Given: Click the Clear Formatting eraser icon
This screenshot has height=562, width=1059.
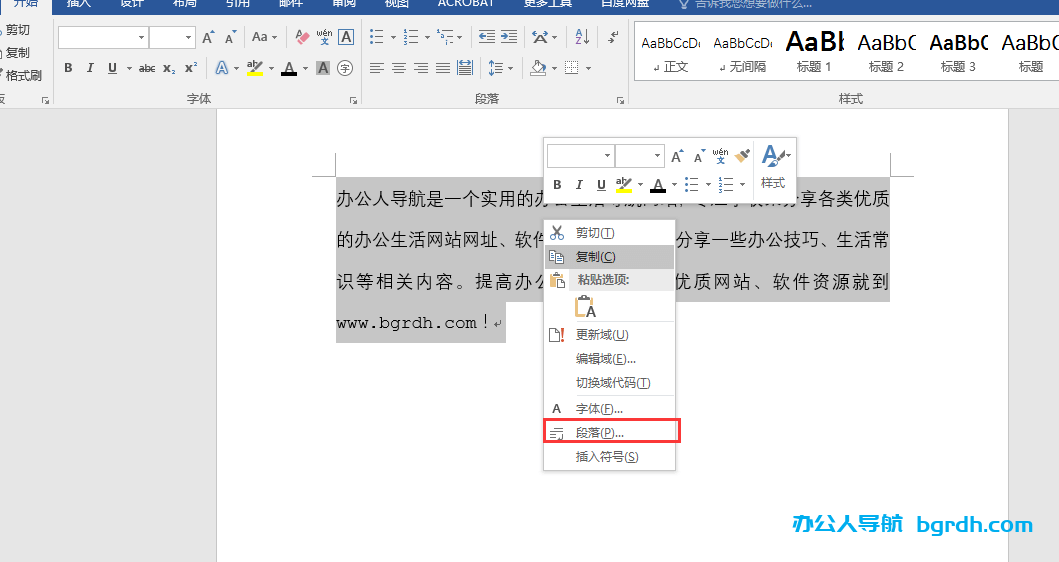Looking at the screenshot, I should [302, 37].
